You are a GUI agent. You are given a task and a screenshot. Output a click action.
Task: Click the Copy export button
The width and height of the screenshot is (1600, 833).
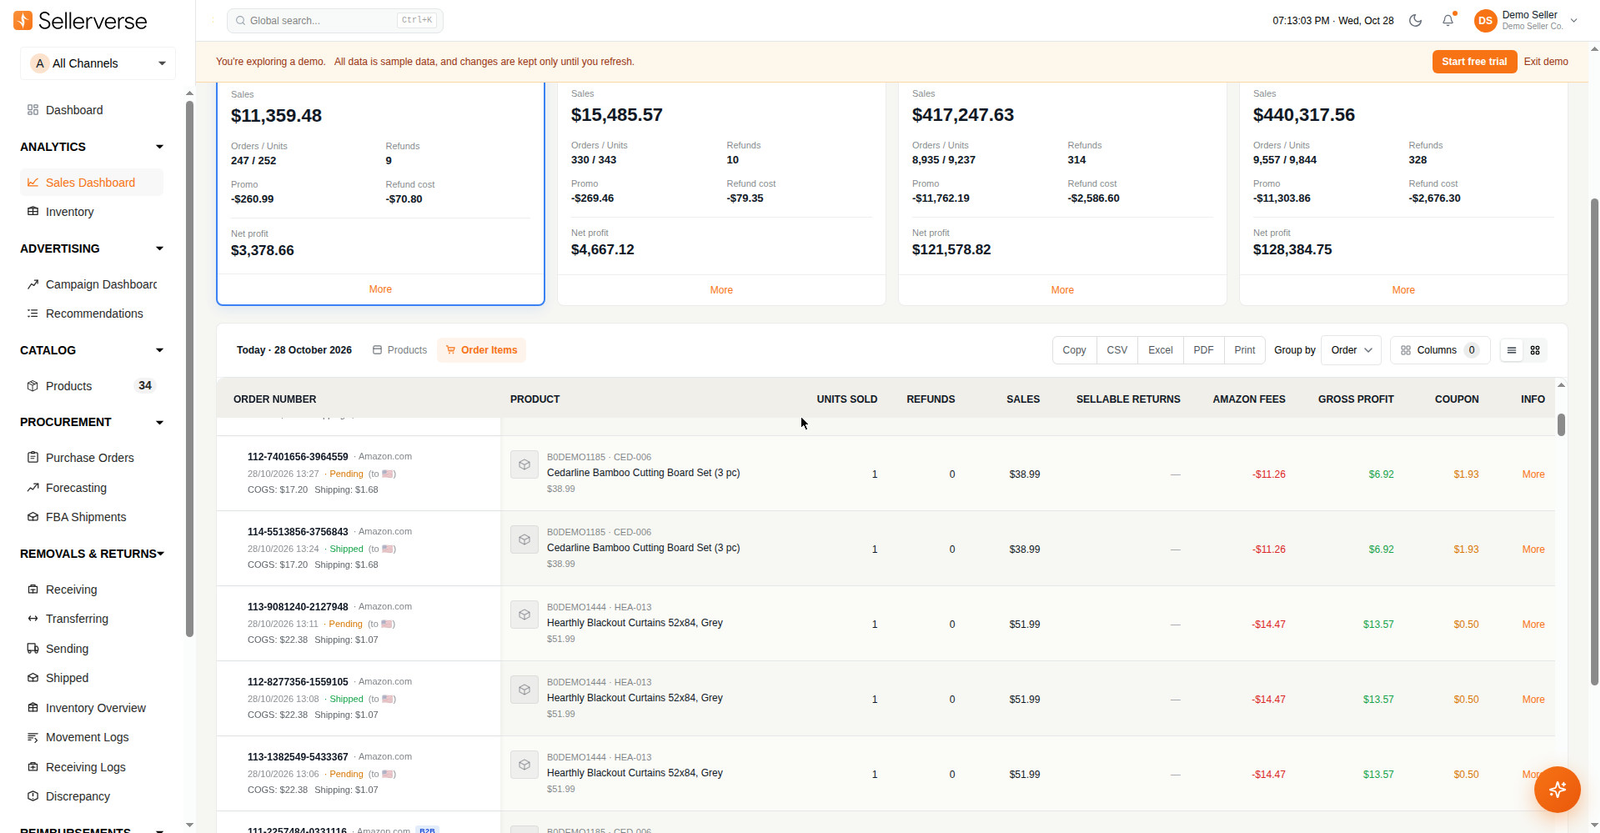click(1074, 350)
